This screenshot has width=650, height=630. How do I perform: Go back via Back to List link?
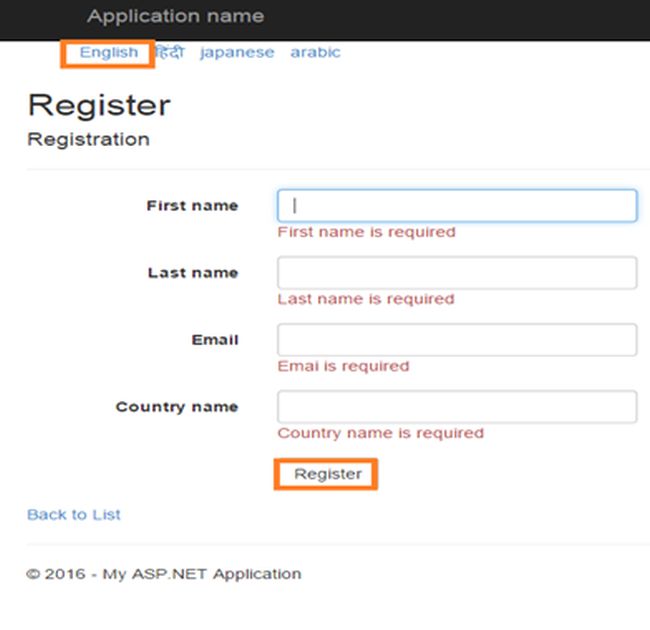74,514
